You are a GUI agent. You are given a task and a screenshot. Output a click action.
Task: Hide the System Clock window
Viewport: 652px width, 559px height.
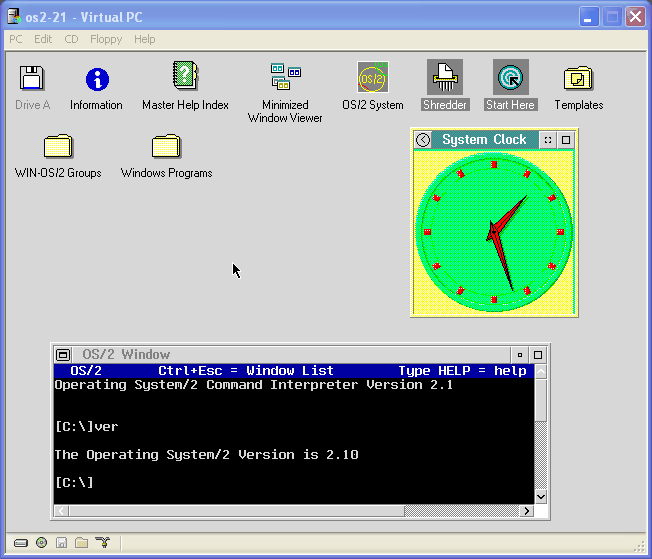coord(548,140)
